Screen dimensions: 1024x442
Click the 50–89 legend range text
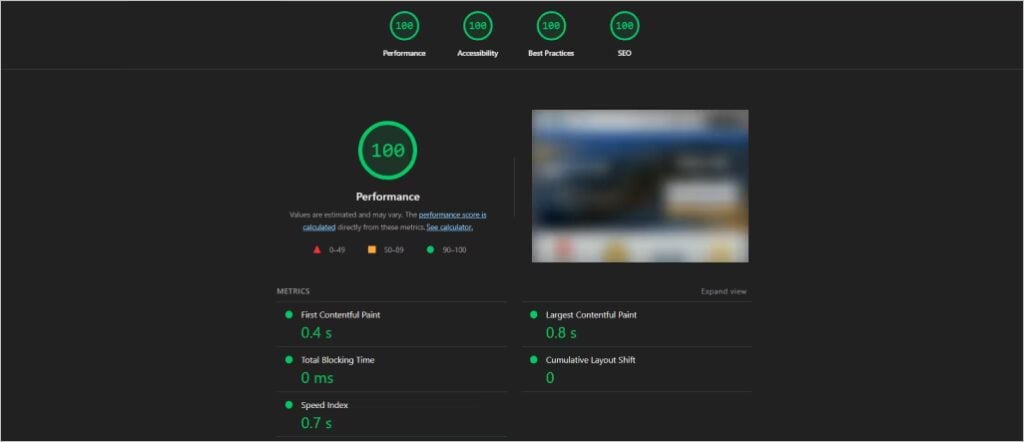coord(394,250)
